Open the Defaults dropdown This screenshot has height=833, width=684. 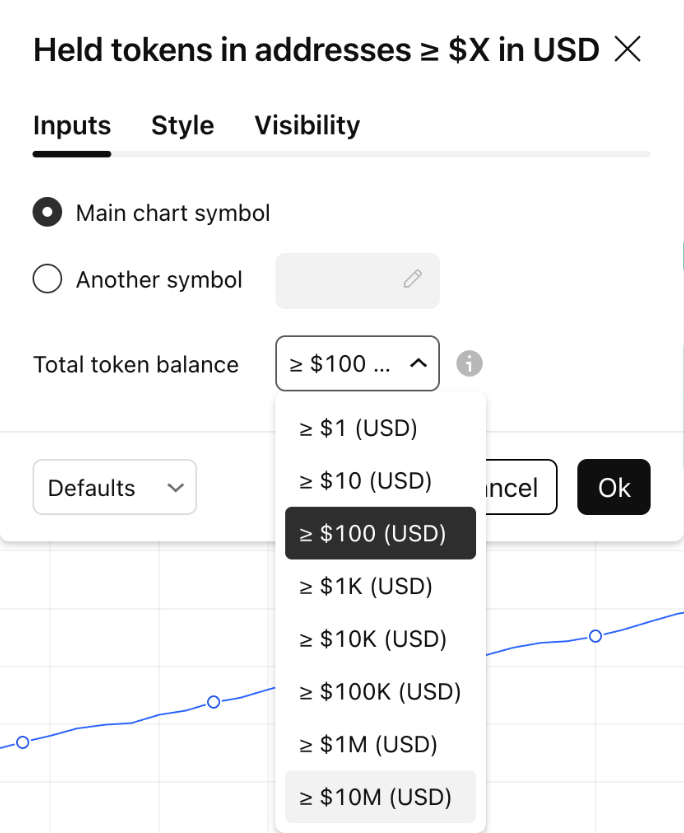115,487
